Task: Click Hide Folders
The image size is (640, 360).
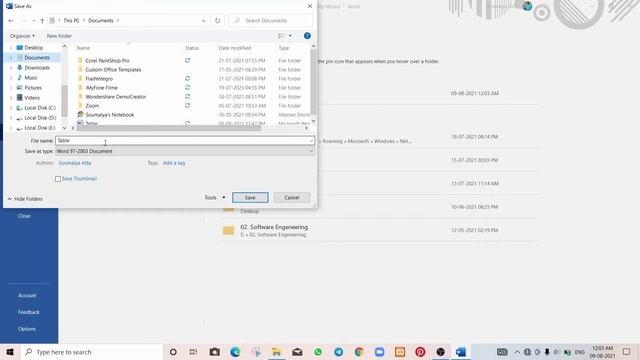Action: tap(25, 199)
